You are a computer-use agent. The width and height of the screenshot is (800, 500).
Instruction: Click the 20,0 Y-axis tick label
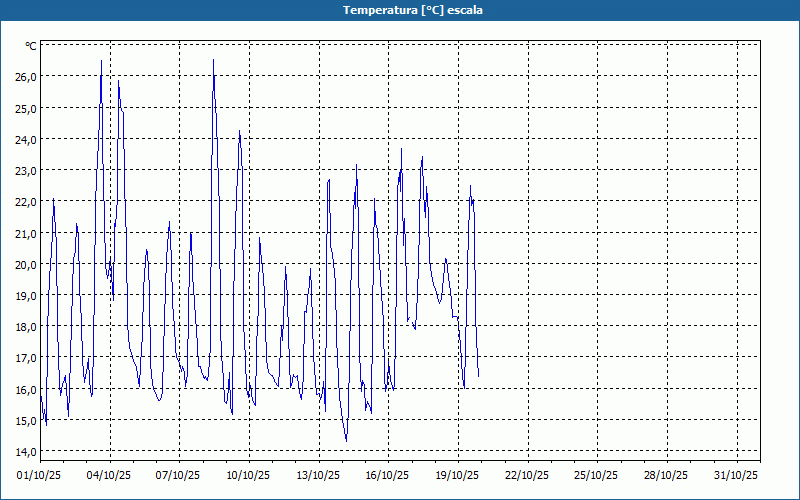pos(25,264)
